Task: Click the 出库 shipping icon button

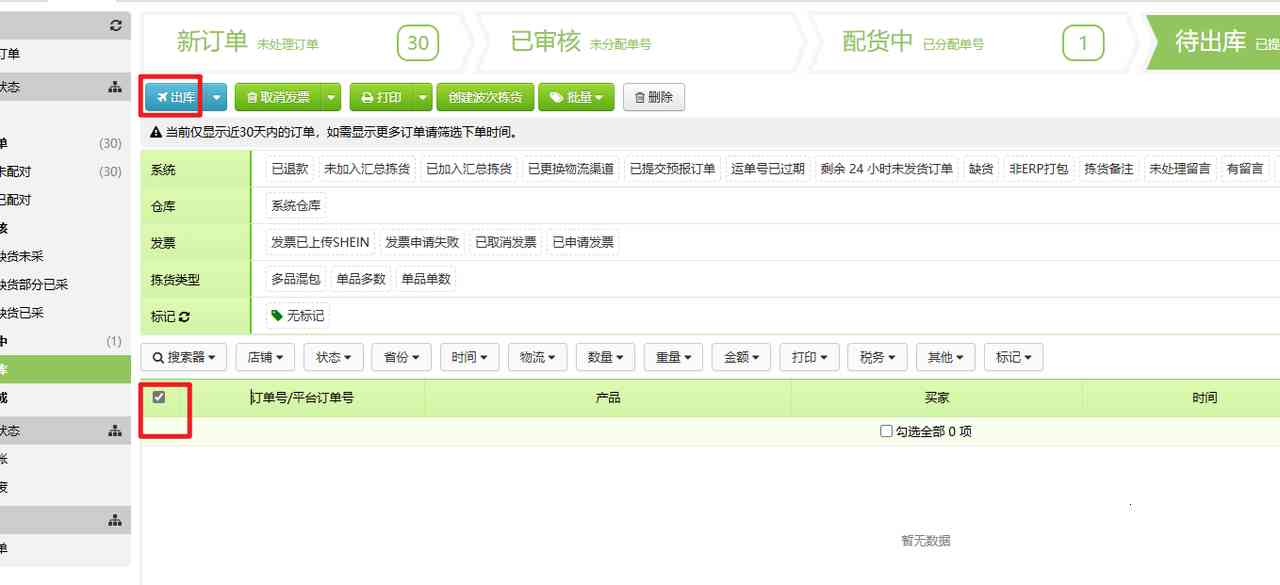Action: pos(165,97)
